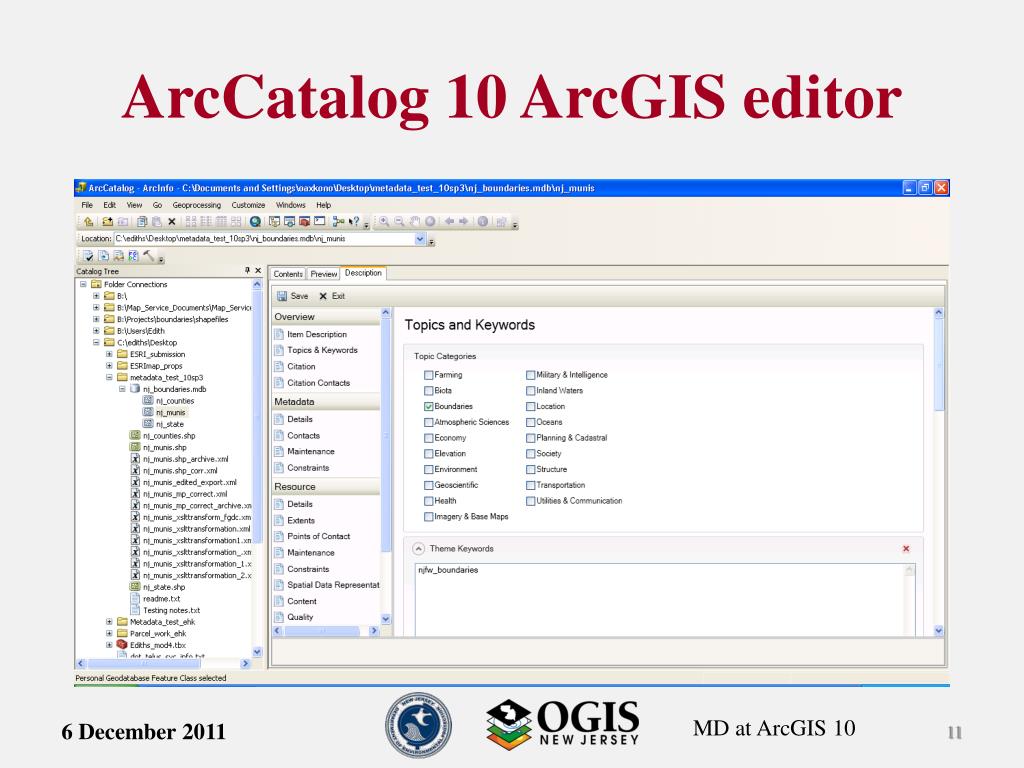Go to next extent arrow

[x=464, y=221]
